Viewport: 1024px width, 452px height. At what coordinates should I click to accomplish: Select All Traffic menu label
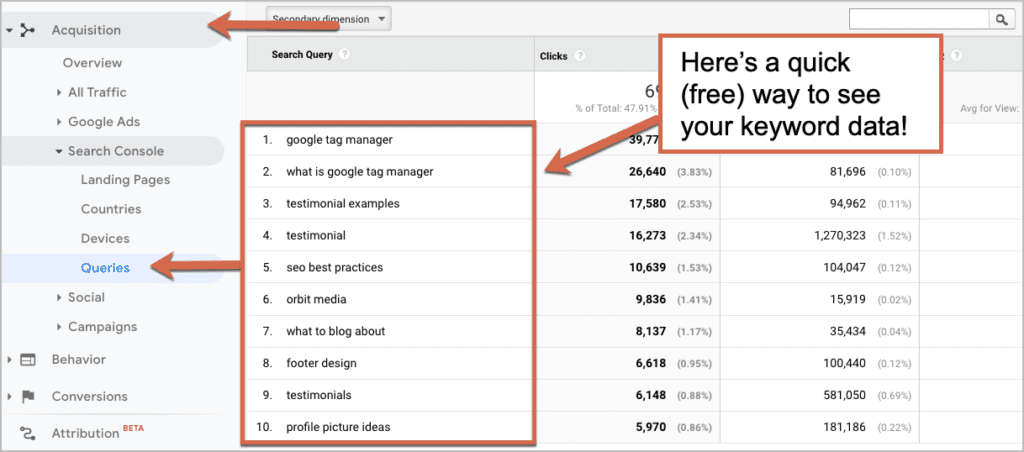[x=97, y=93]
